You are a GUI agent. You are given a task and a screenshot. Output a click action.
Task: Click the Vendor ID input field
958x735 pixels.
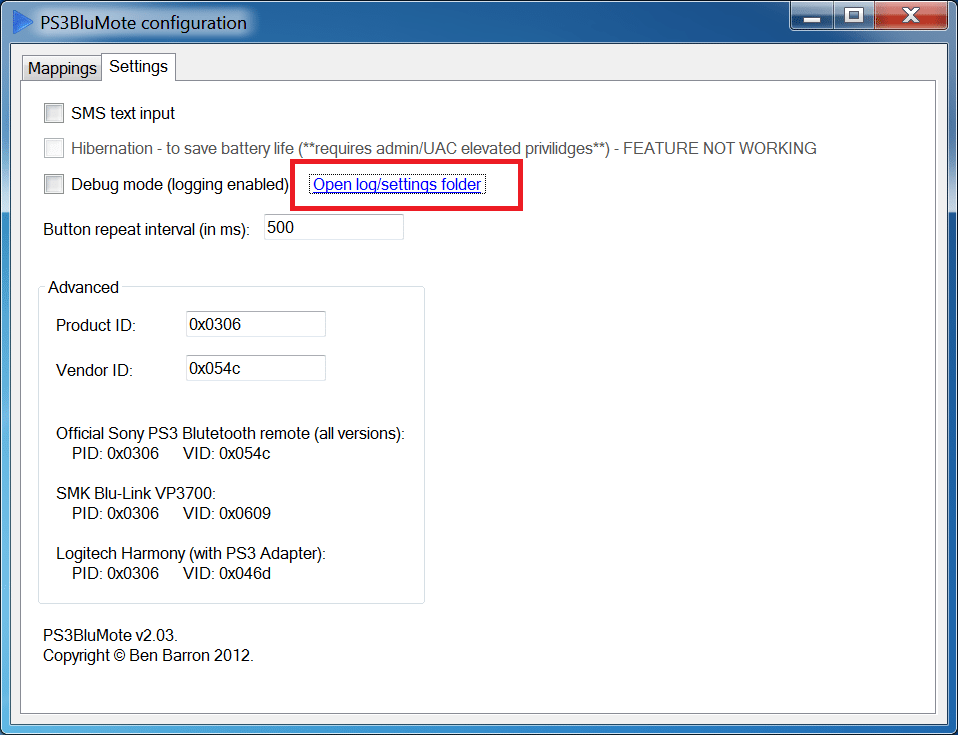tap(255, 368)
